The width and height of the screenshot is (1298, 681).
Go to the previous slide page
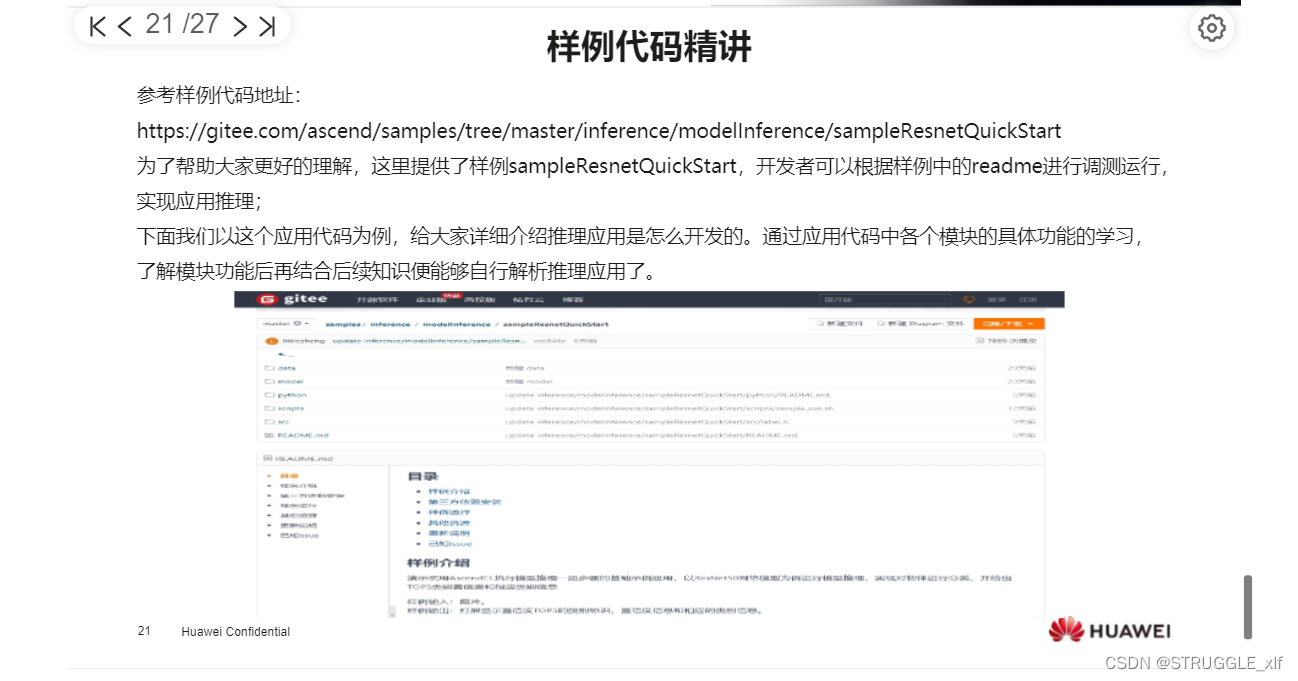[124, 27]
